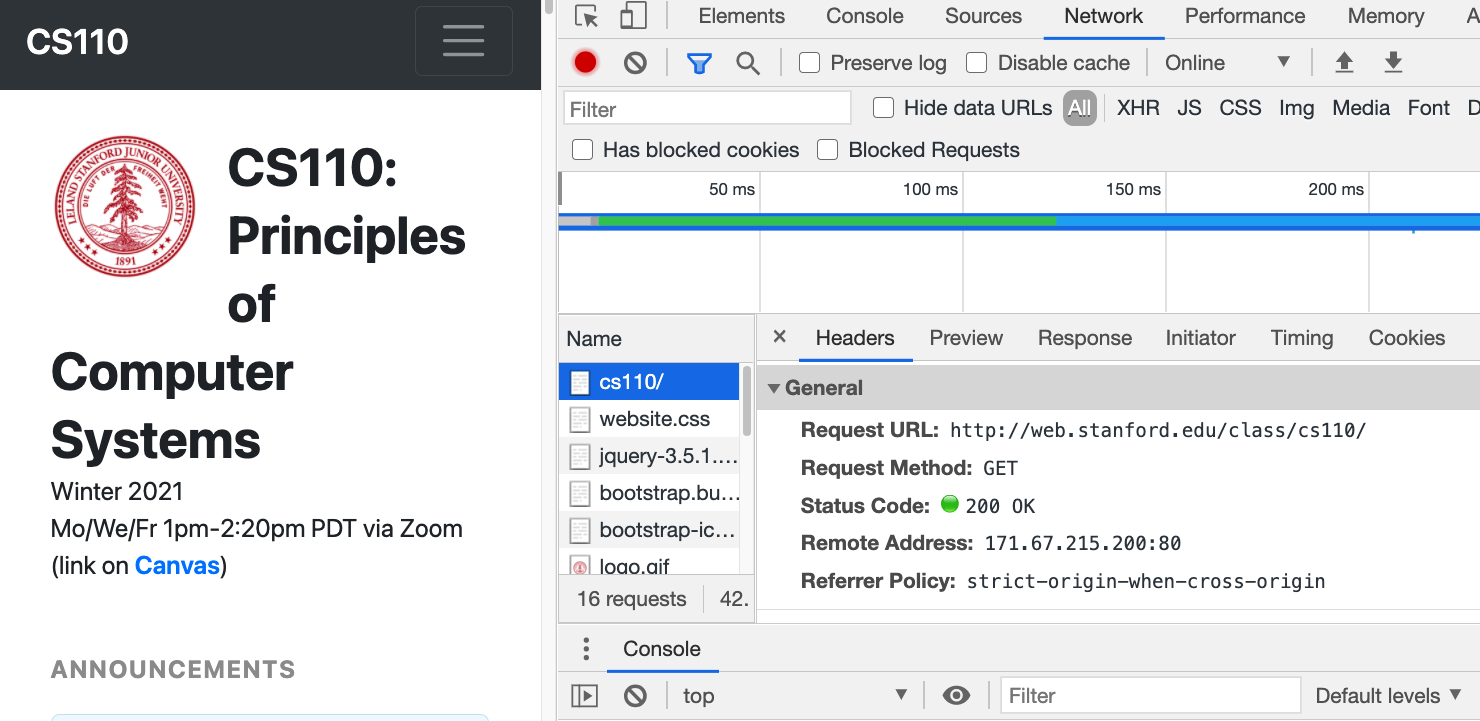Open the Initiator tab of the request
1480x721 pixels.
pos(1200,338)
